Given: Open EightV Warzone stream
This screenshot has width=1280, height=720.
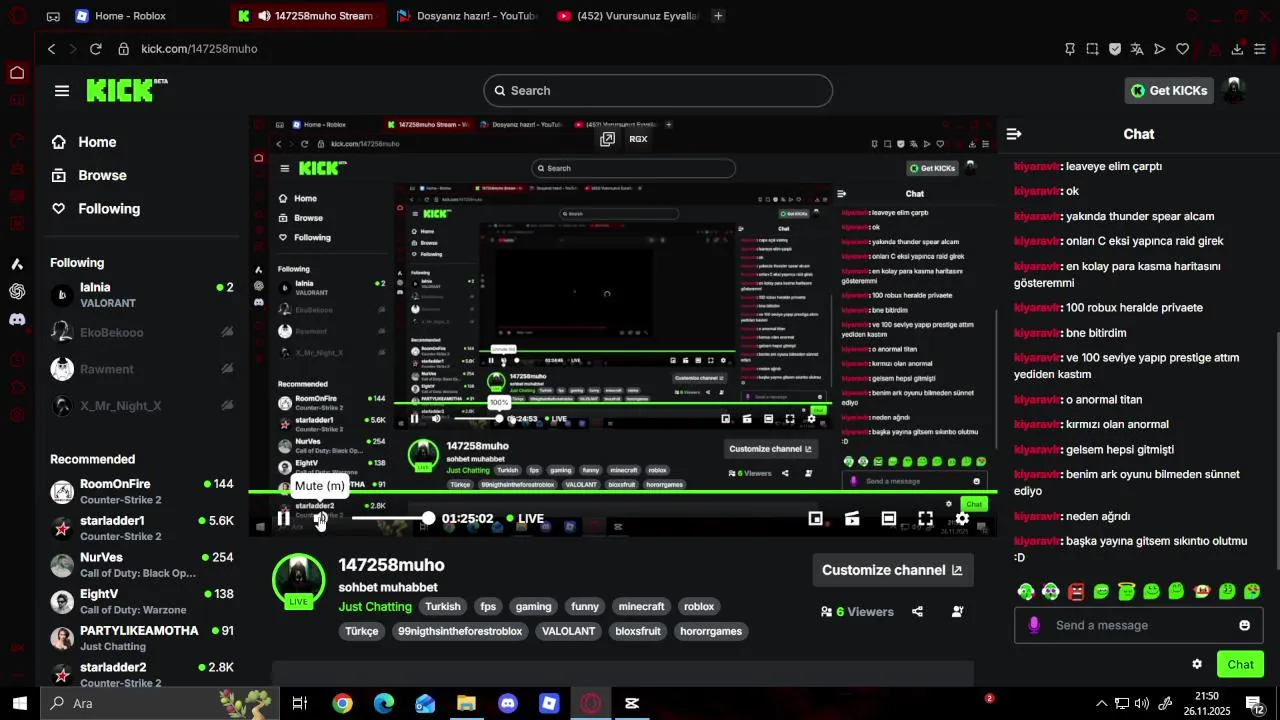Looking at the screenshot, I should point(141,601).
